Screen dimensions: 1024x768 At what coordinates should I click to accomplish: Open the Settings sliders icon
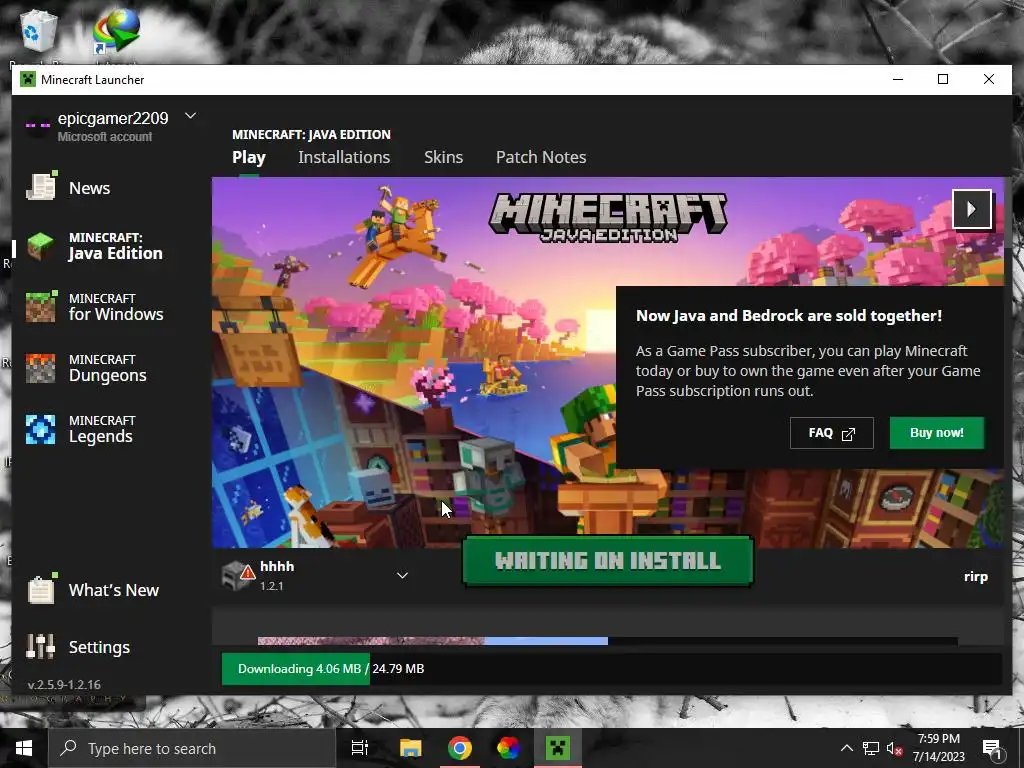tap(40, 646)
